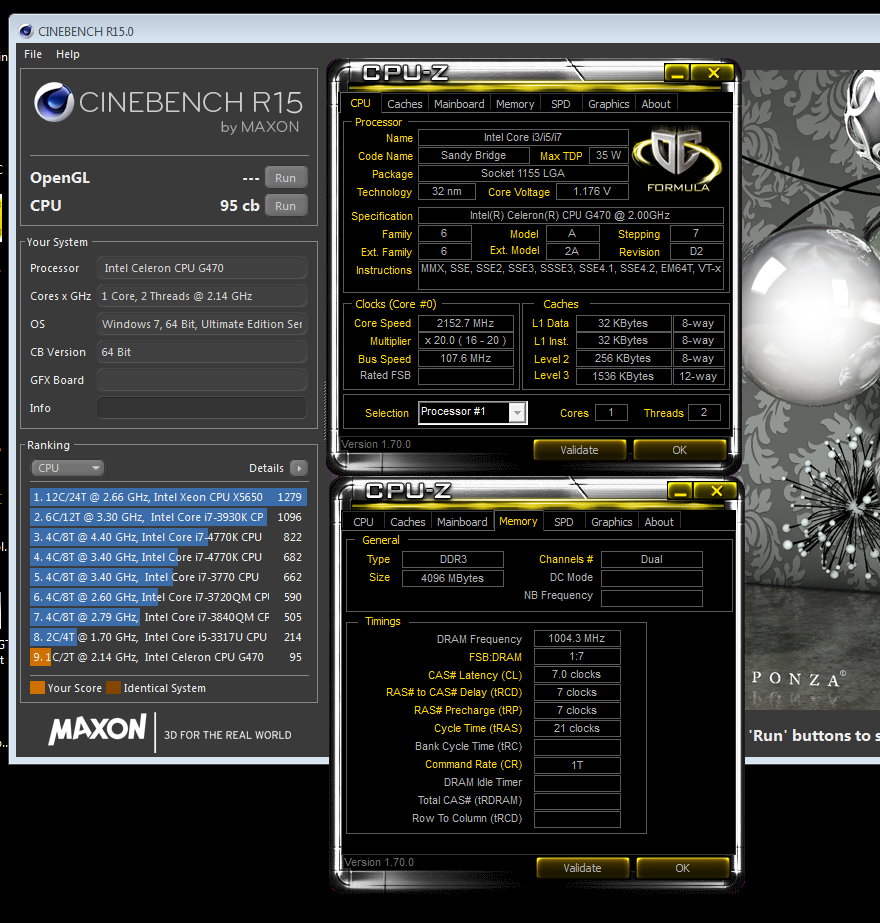The width and height of the screenshot is (880, 923).
Task: Click Validate in top CPU-Z window
Action: (x=579, y=450)
